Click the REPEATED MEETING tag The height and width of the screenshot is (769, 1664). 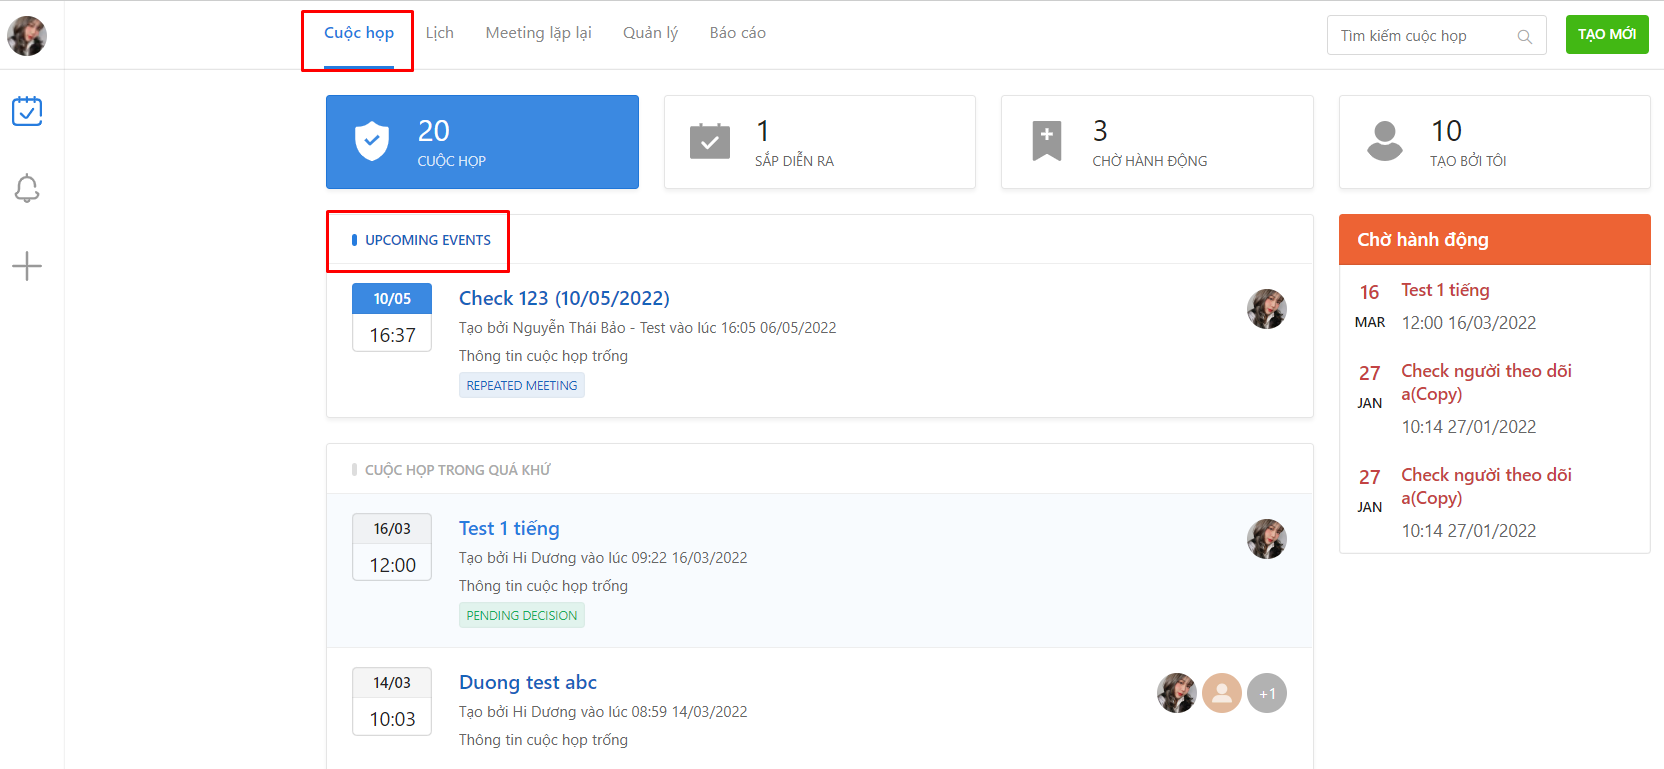tap(522, 385)
